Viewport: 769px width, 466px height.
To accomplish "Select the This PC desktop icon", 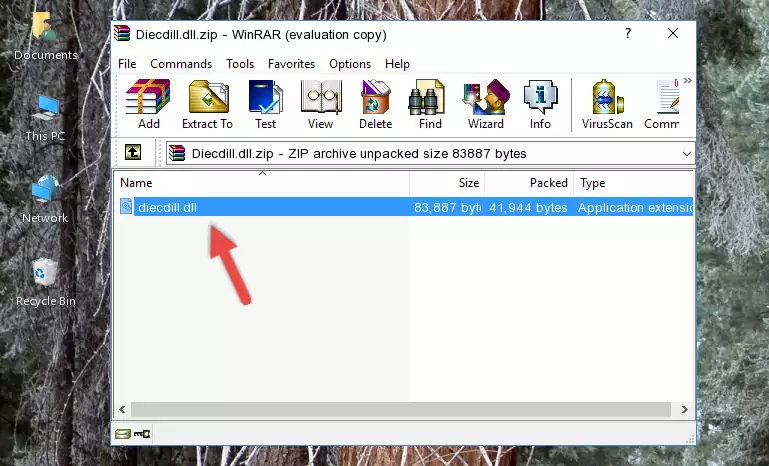I will (x=45, y=118).
